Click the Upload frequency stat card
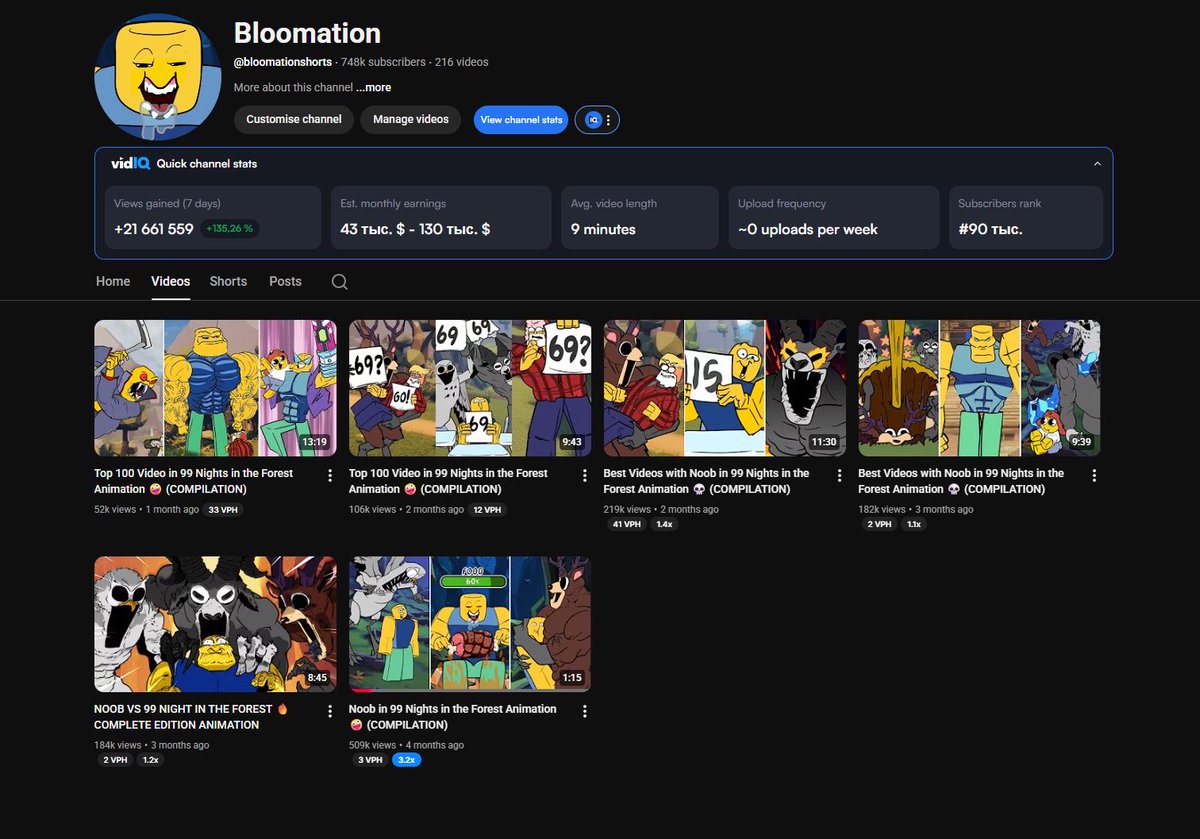This screenshot has width=1200, height=839. 833,217
